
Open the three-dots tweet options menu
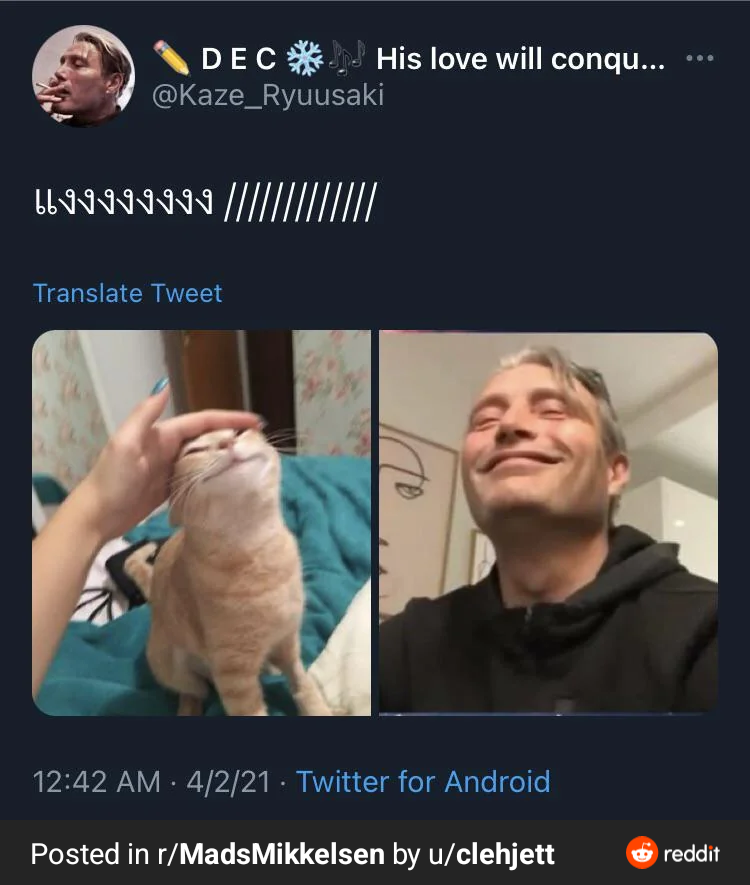point(700,58)
